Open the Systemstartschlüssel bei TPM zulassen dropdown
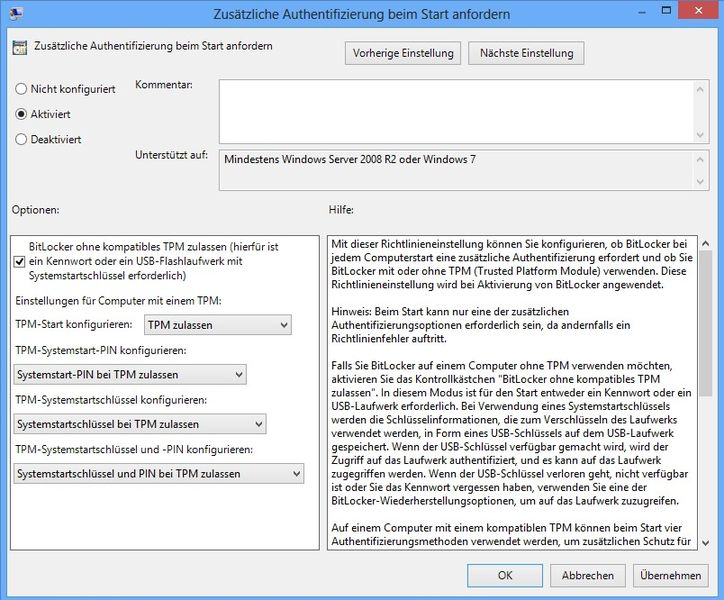Image resolution: width=724 pixels, height=600 pixels. click(x=140, y=424)
